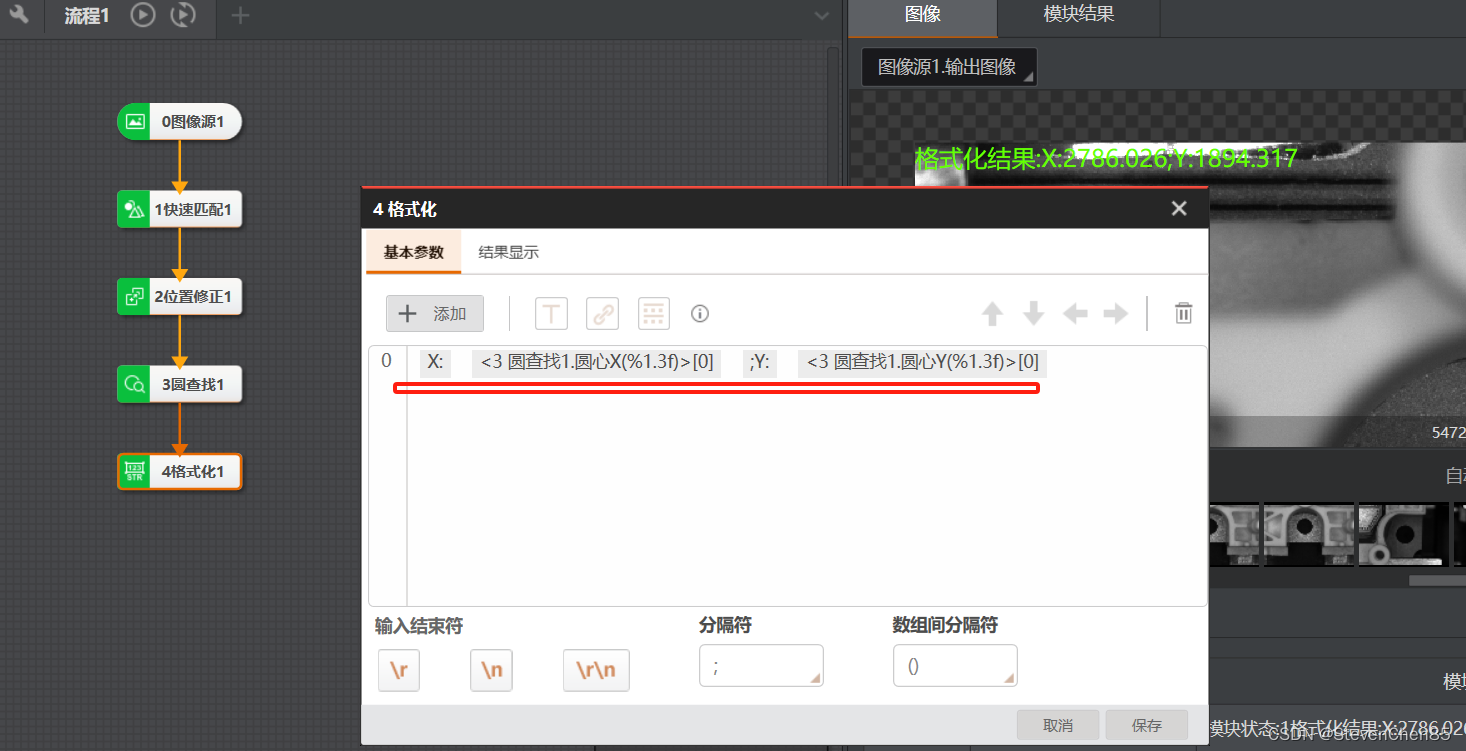Click the image source node icon
This screenshot has width=1466, height=751.
(x=134, y=122)
